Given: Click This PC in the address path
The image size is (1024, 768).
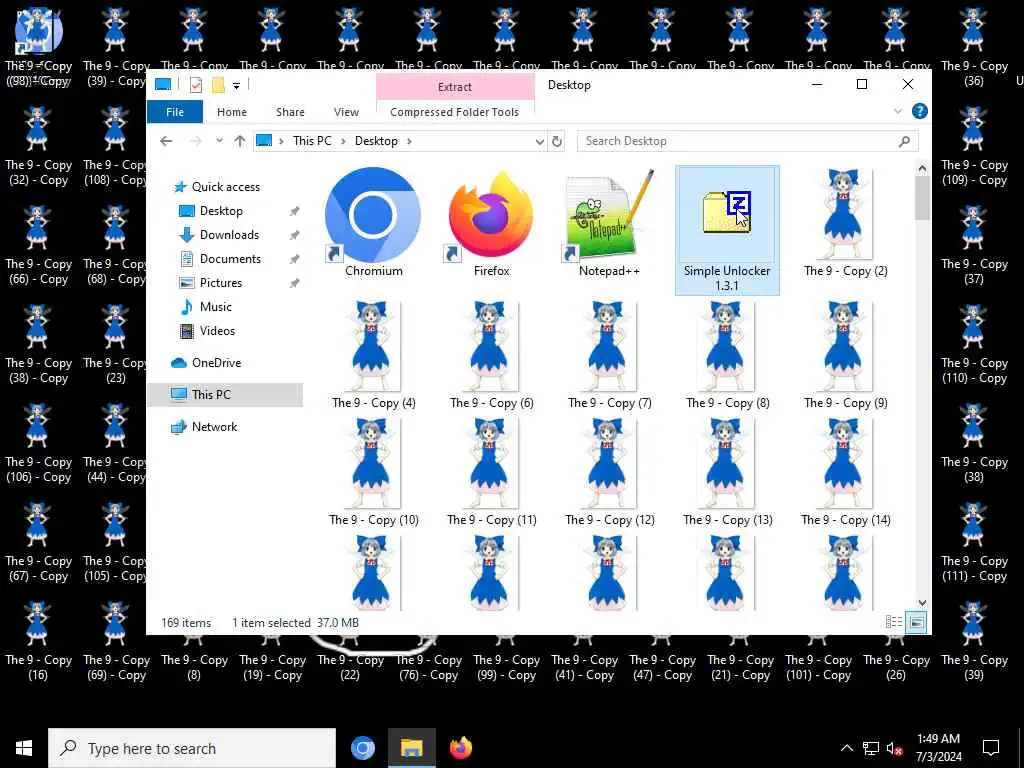Looking at the screenshot, I should (312, 141).
